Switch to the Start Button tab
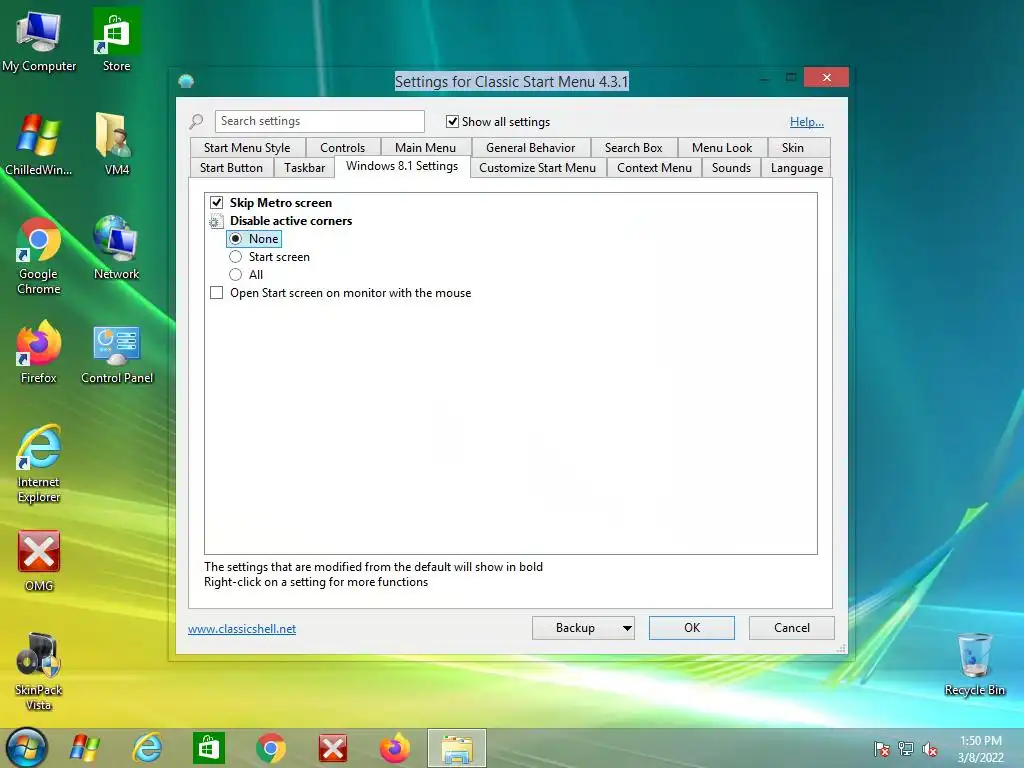Viewport: 1024px width, 768px height. (x=231, y=168)
